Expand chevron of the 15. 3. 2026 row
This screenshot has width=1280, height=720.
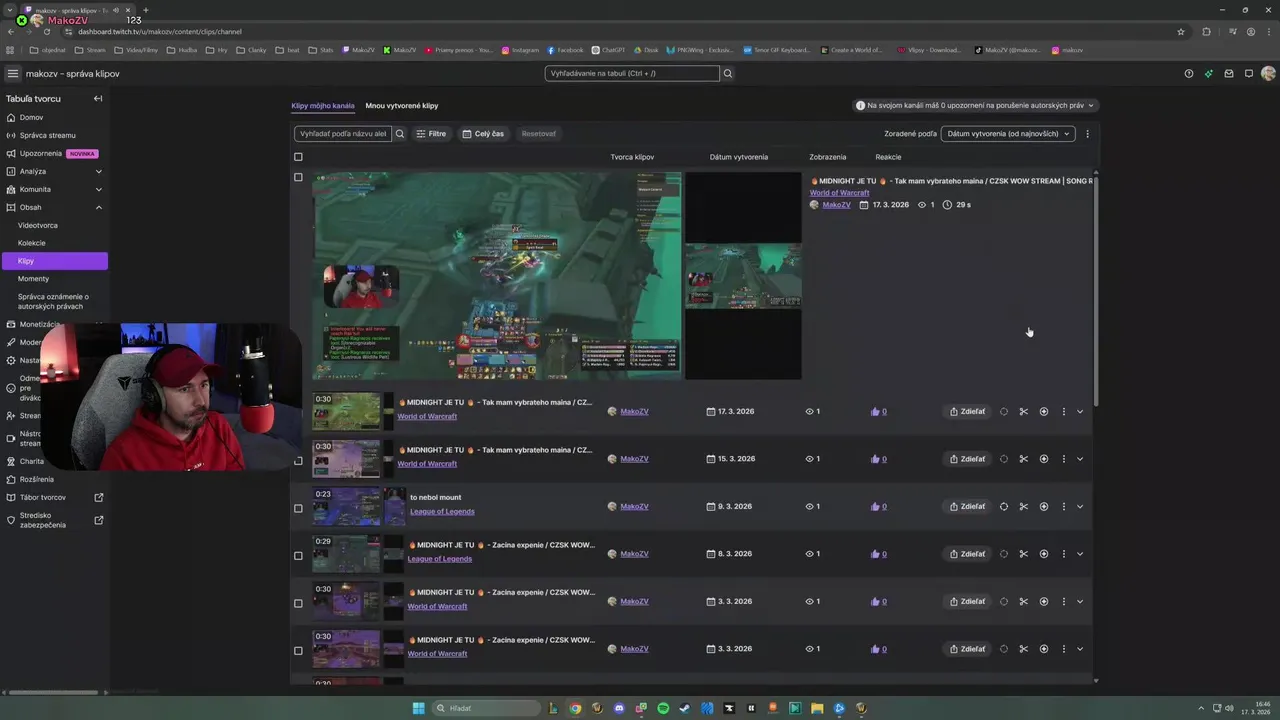(1080, 459)
